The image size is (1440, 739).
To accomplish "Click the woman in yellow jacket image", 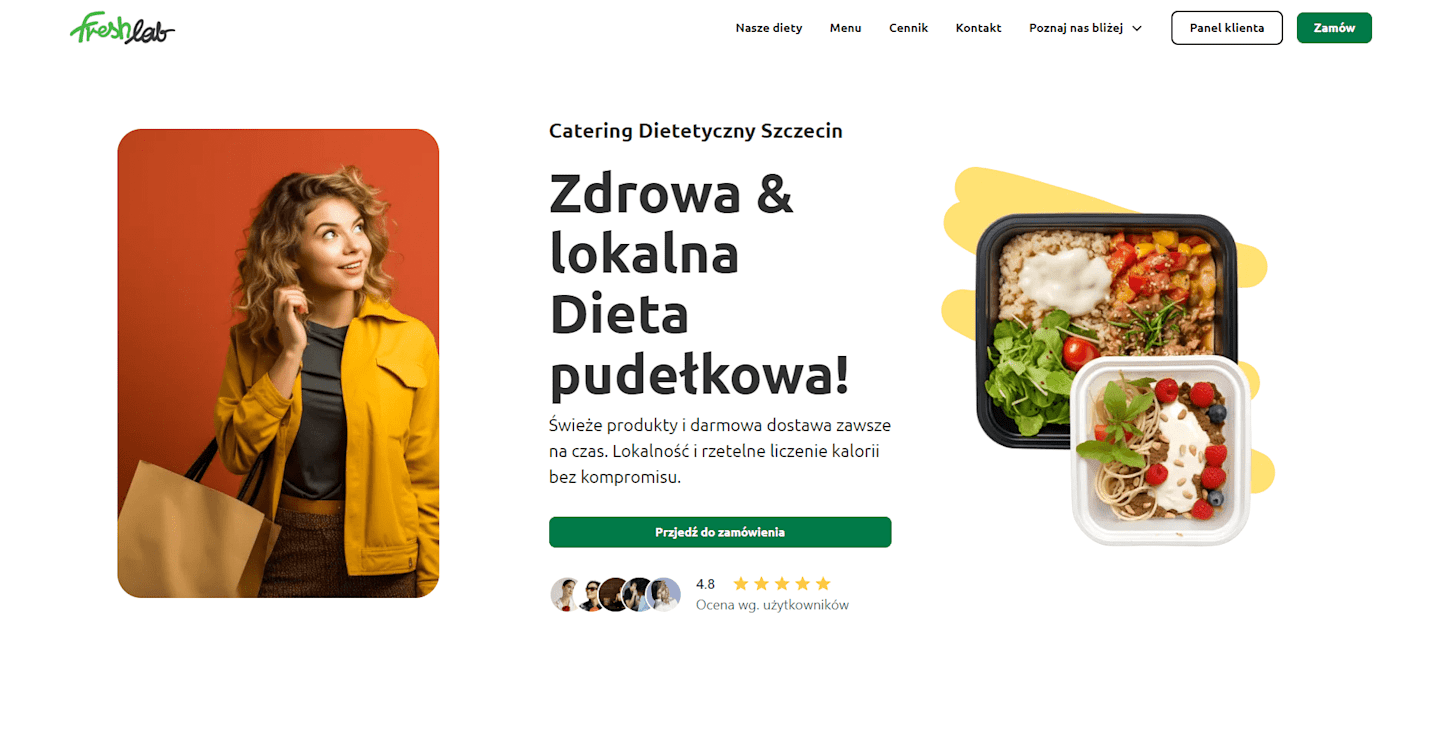I will pos(278,363).
